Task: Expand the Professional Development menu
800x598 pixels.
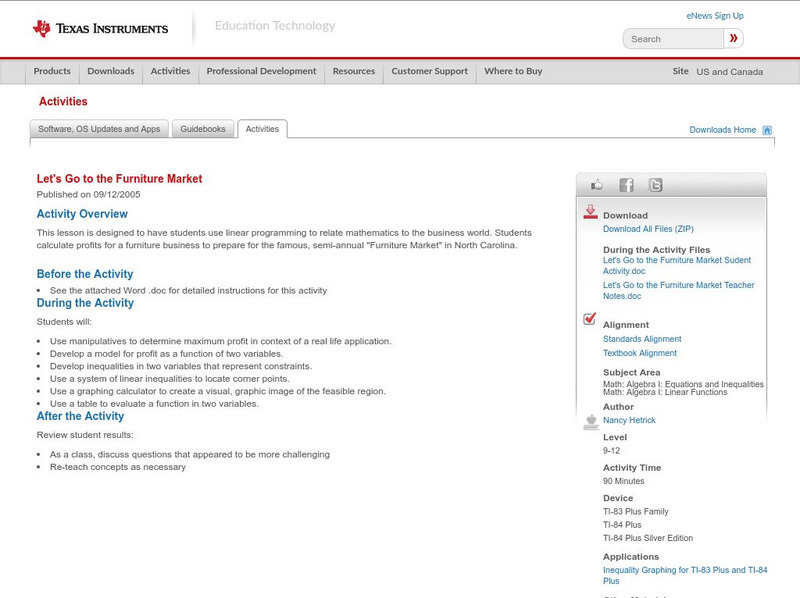Action: click(x=261, y=71)
